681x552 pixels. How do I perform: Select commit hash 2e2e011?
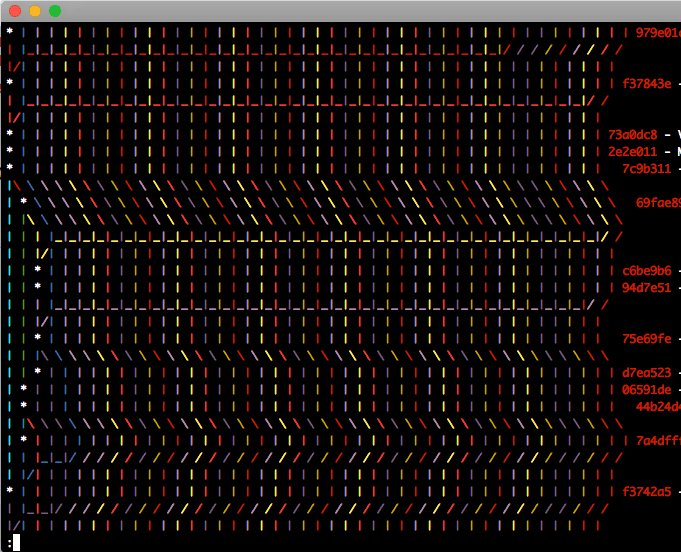[x=632, y=152]
